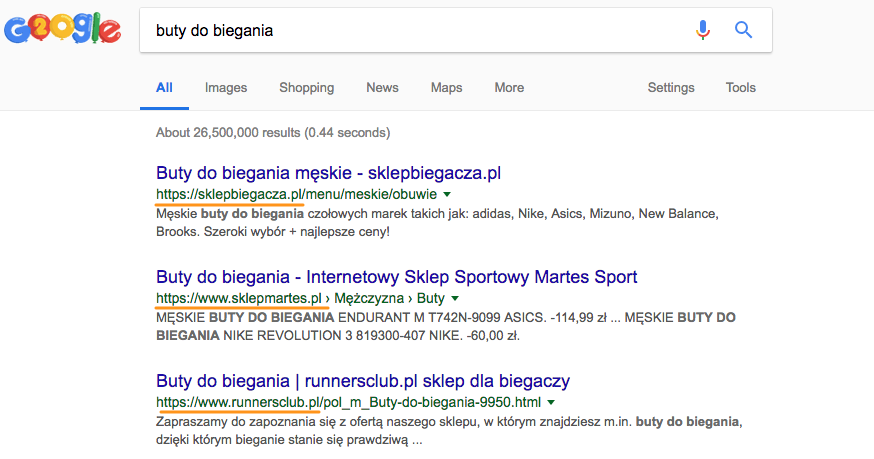Click the www.runnersclub.pl green URL
874x459 pixels.
pos(348,402)
